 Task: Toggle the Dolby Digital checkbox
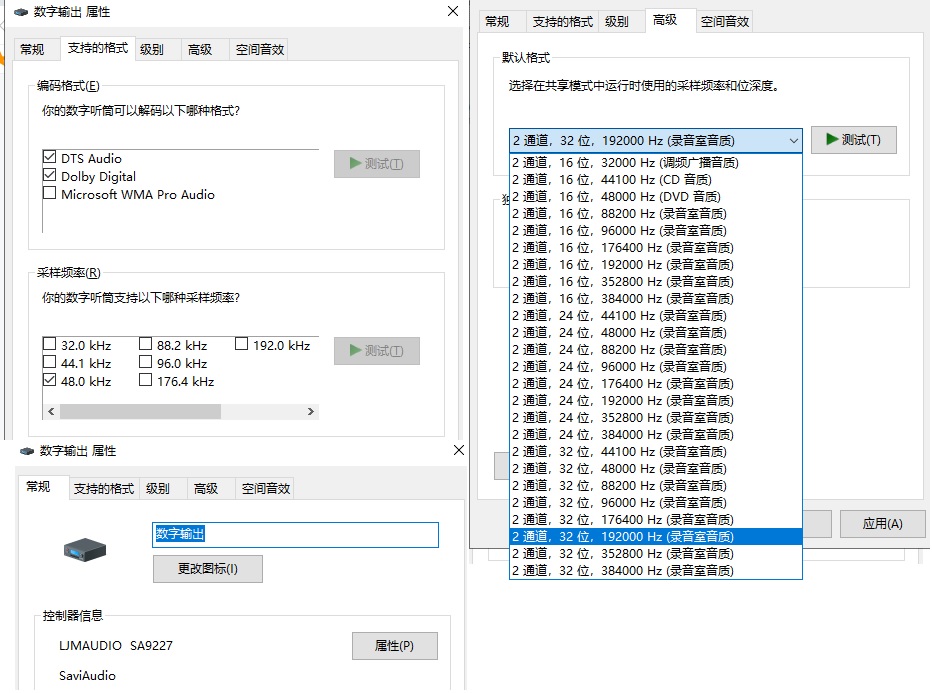click(50, 175)
